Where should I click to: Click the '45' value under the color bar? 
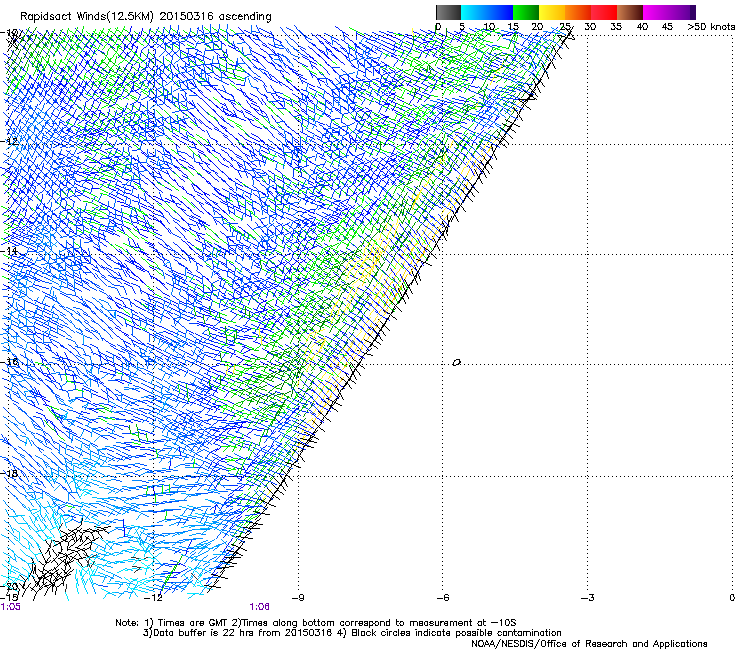667,27
